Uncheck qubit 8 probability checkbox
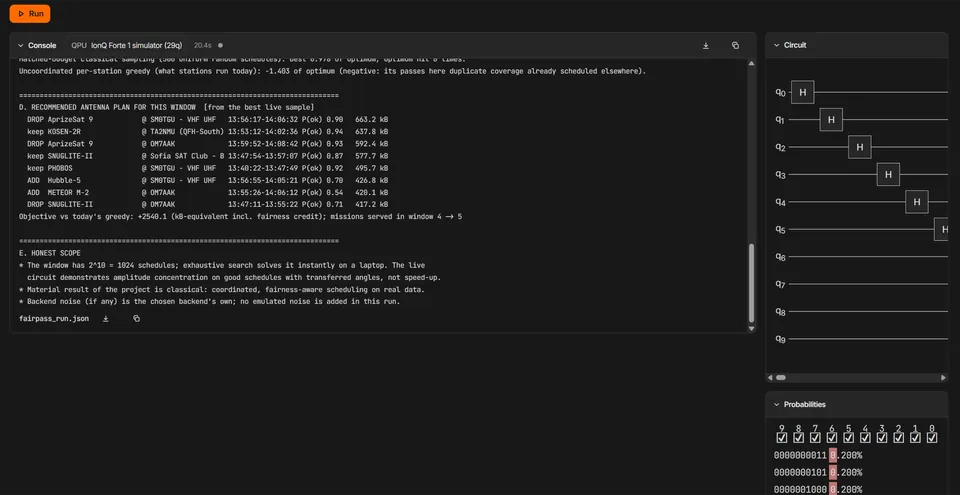This screenshot has width=960, height=495. [x=798, y=437]
